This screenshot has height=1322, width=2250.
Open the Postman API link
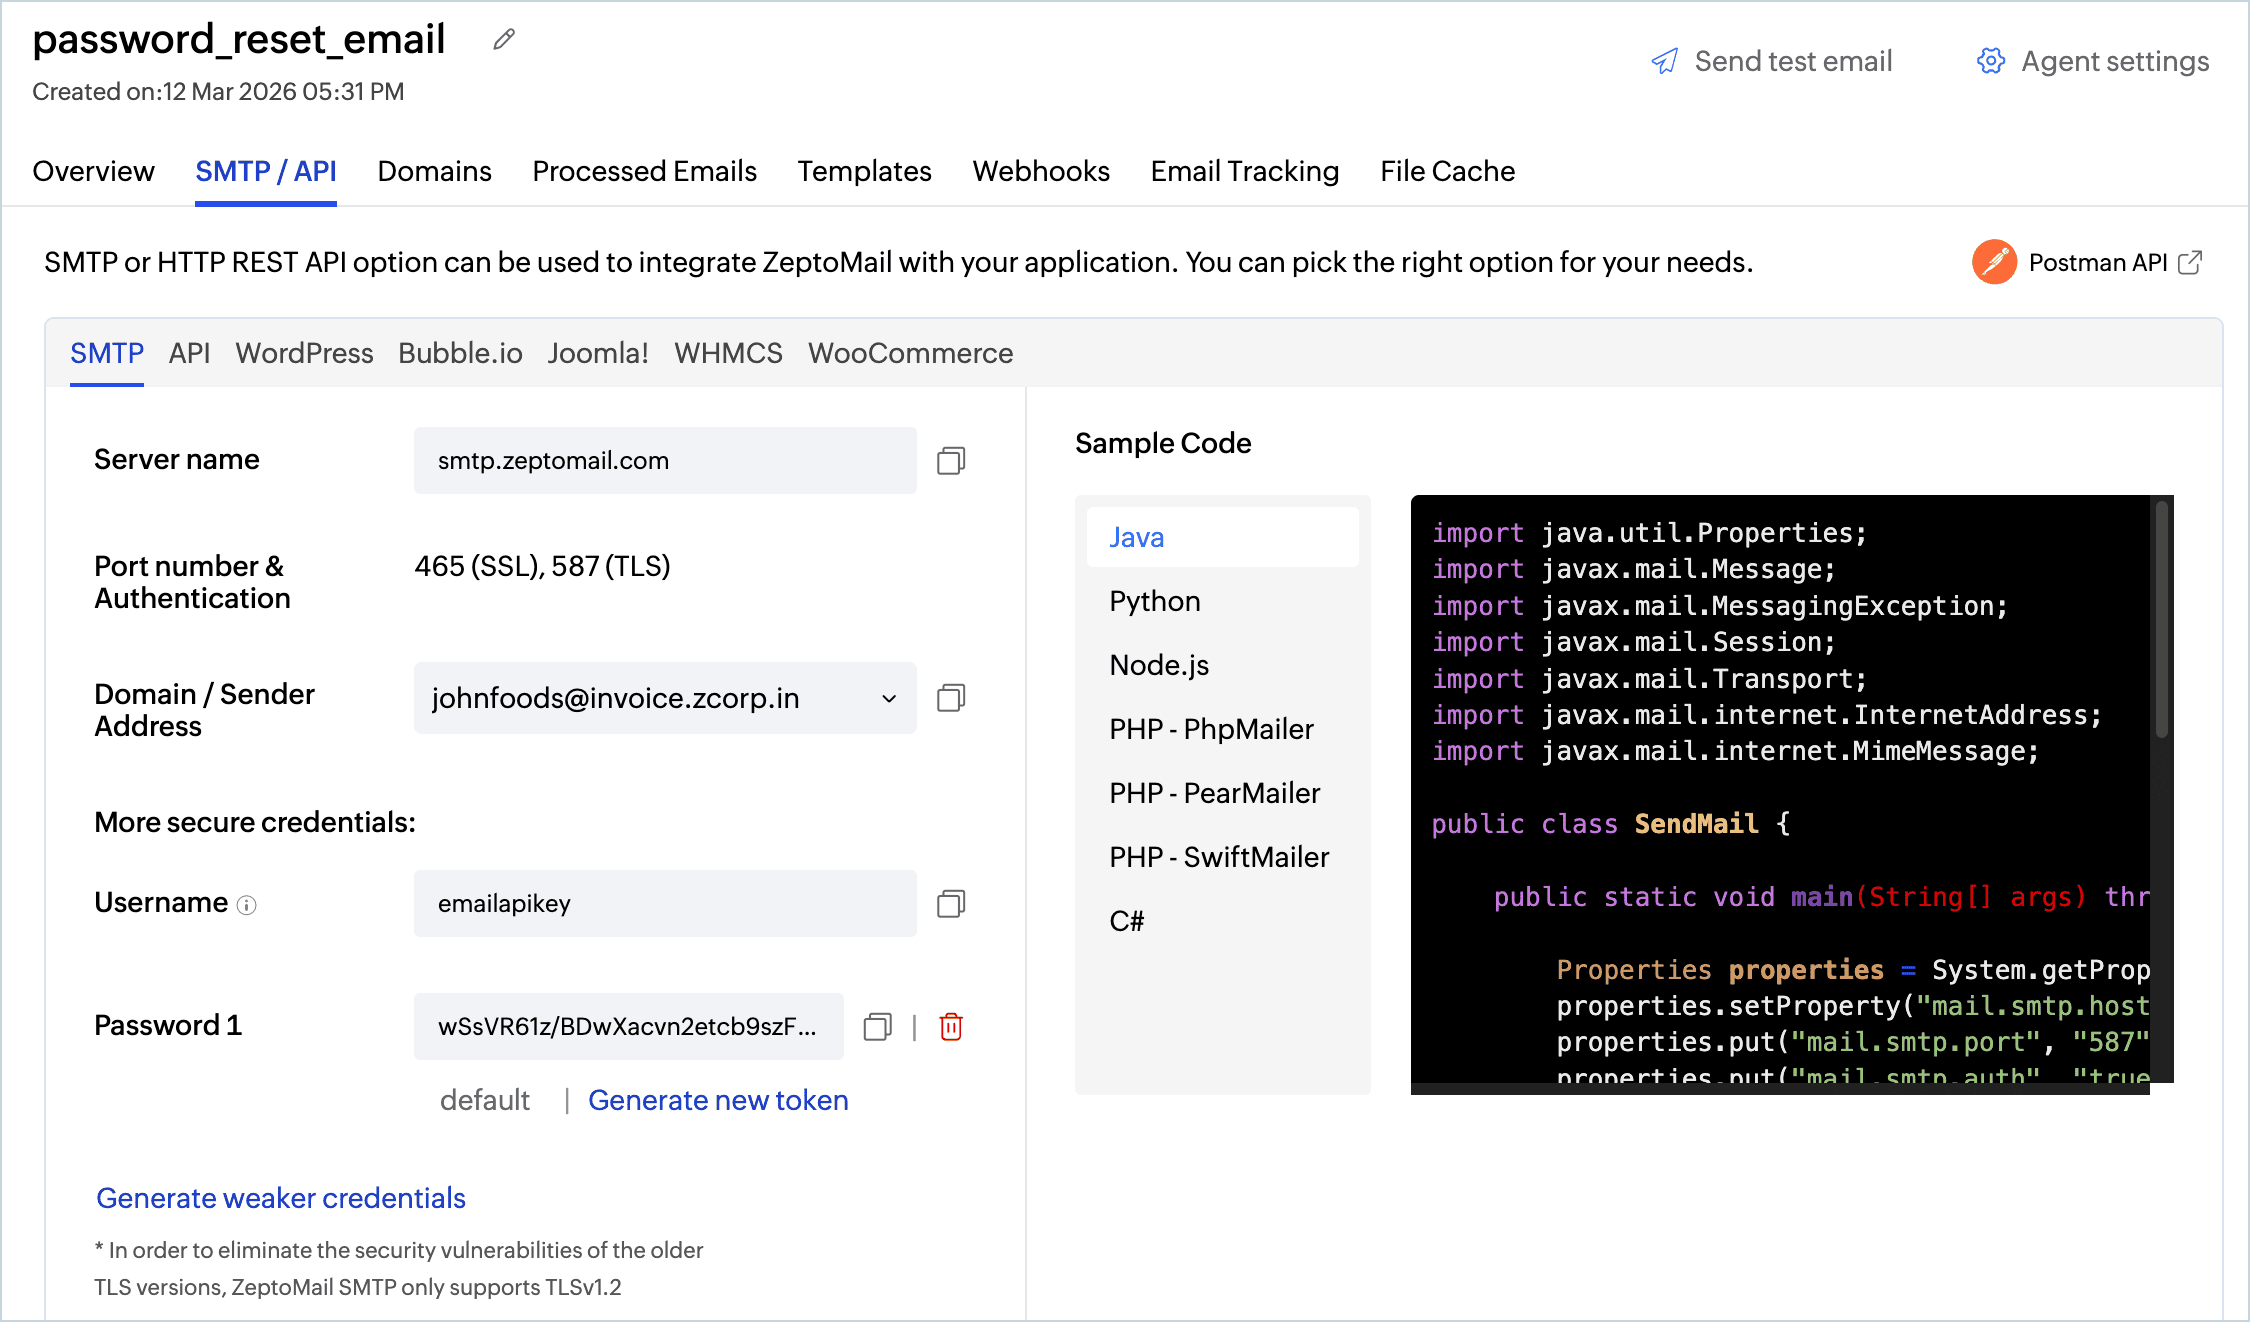2088,262
